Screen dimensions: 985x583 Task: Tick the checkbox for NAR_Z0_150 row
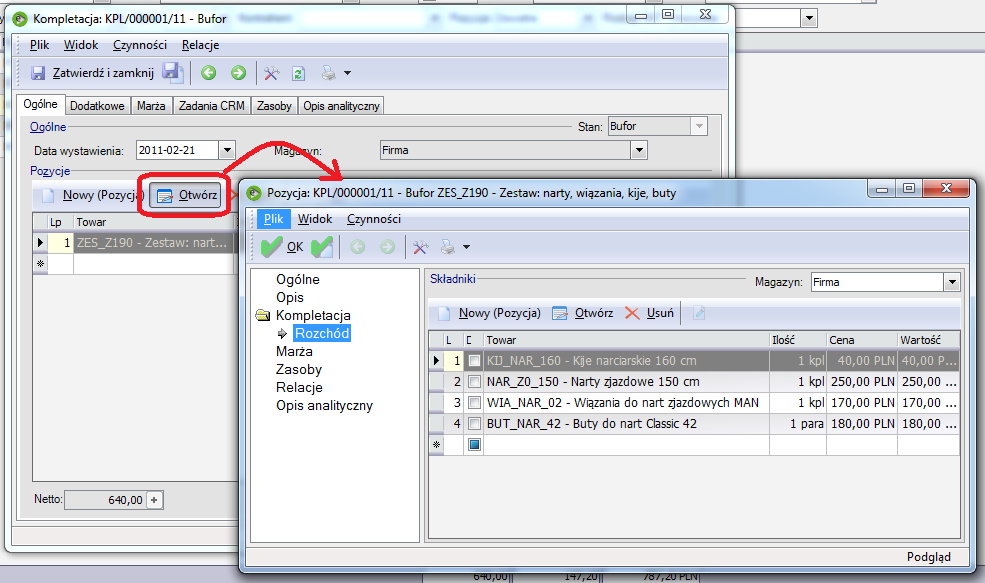(474, 382)
